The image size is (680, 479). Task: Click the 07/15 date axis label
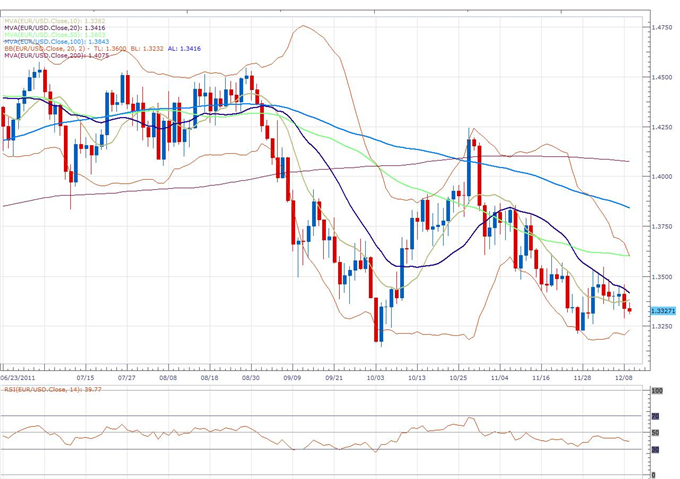click(85, 378)
